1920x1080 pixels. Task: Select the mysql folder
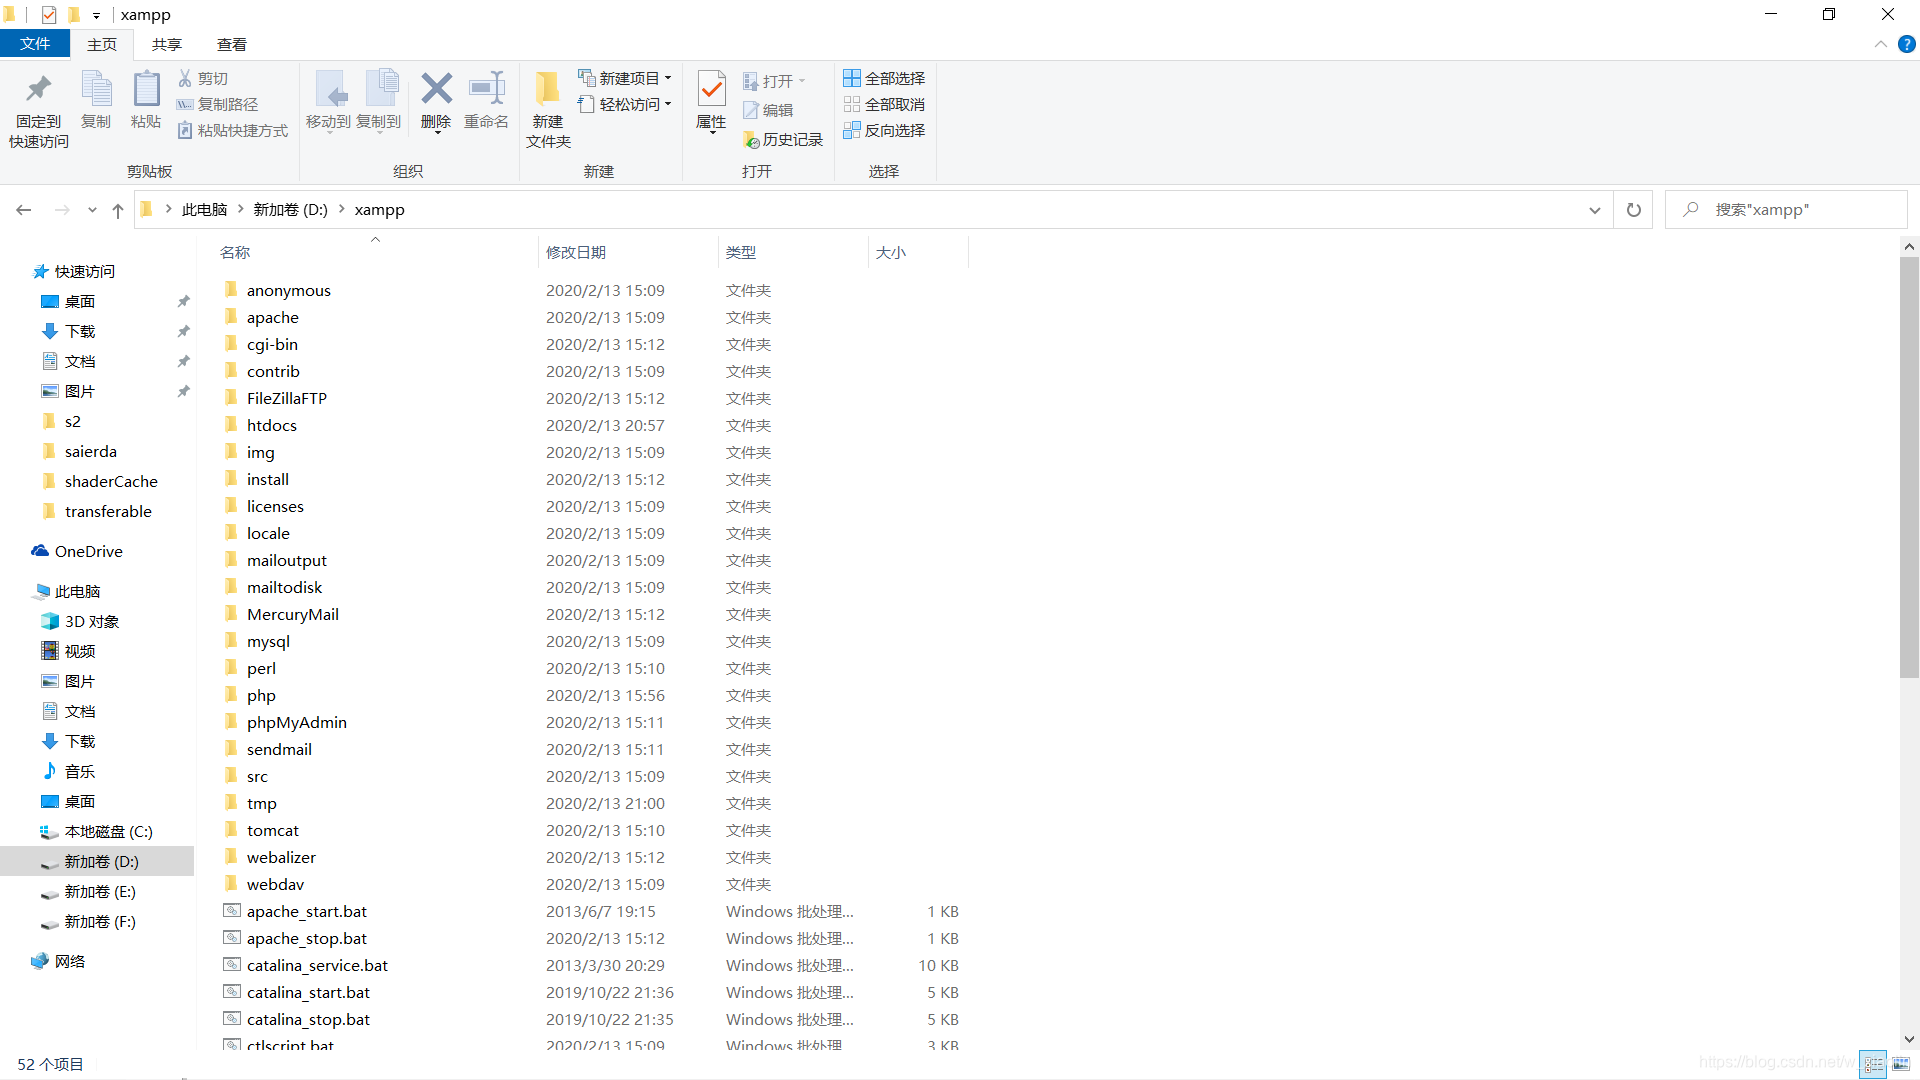coord(268,641)
